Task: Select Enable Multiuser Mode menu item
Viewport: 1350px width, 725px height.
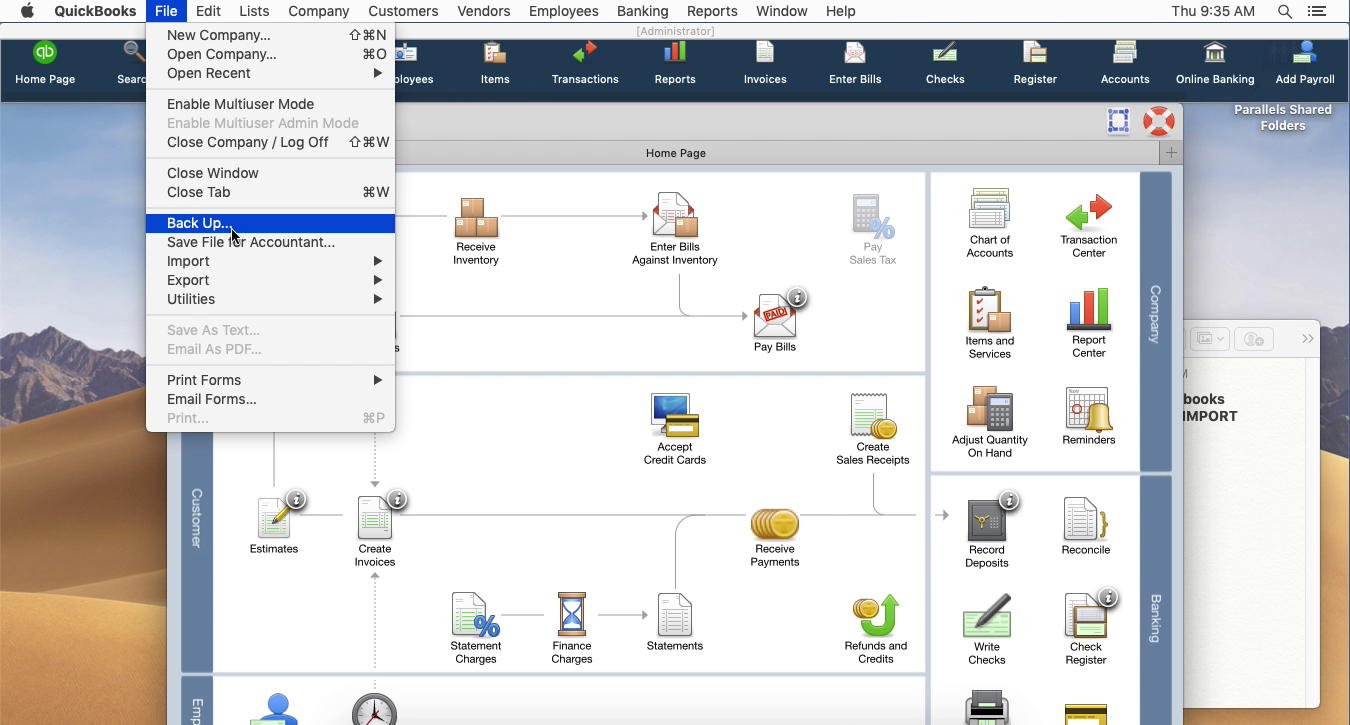Action: (271, 104)
